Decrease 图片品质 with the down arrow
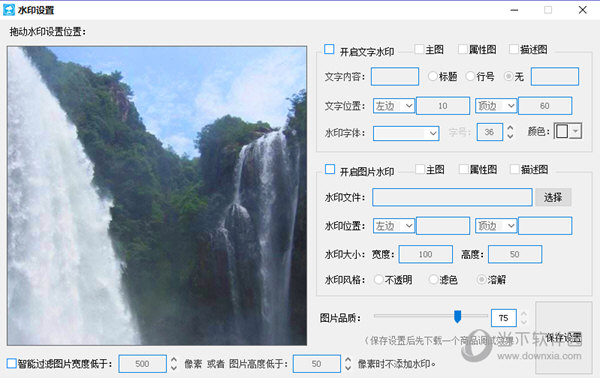Viewport: 600px width, 378px height. point(524,322)
